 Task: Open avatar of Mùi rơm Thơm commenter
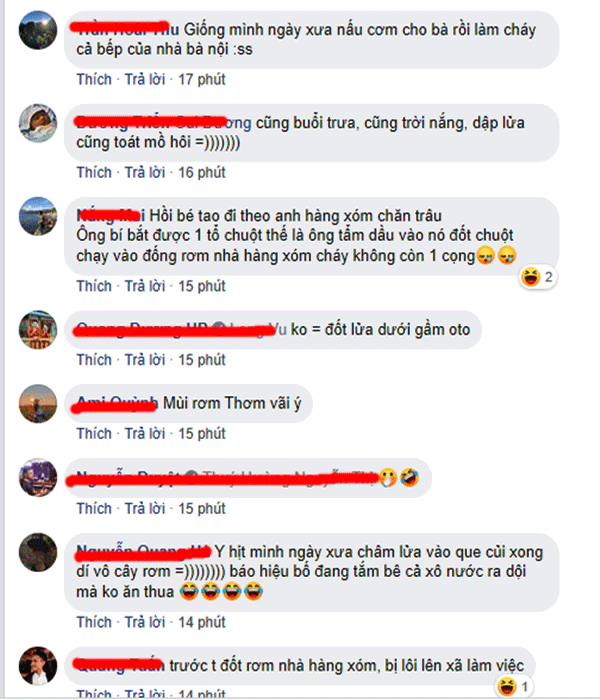tap(38, 403)
